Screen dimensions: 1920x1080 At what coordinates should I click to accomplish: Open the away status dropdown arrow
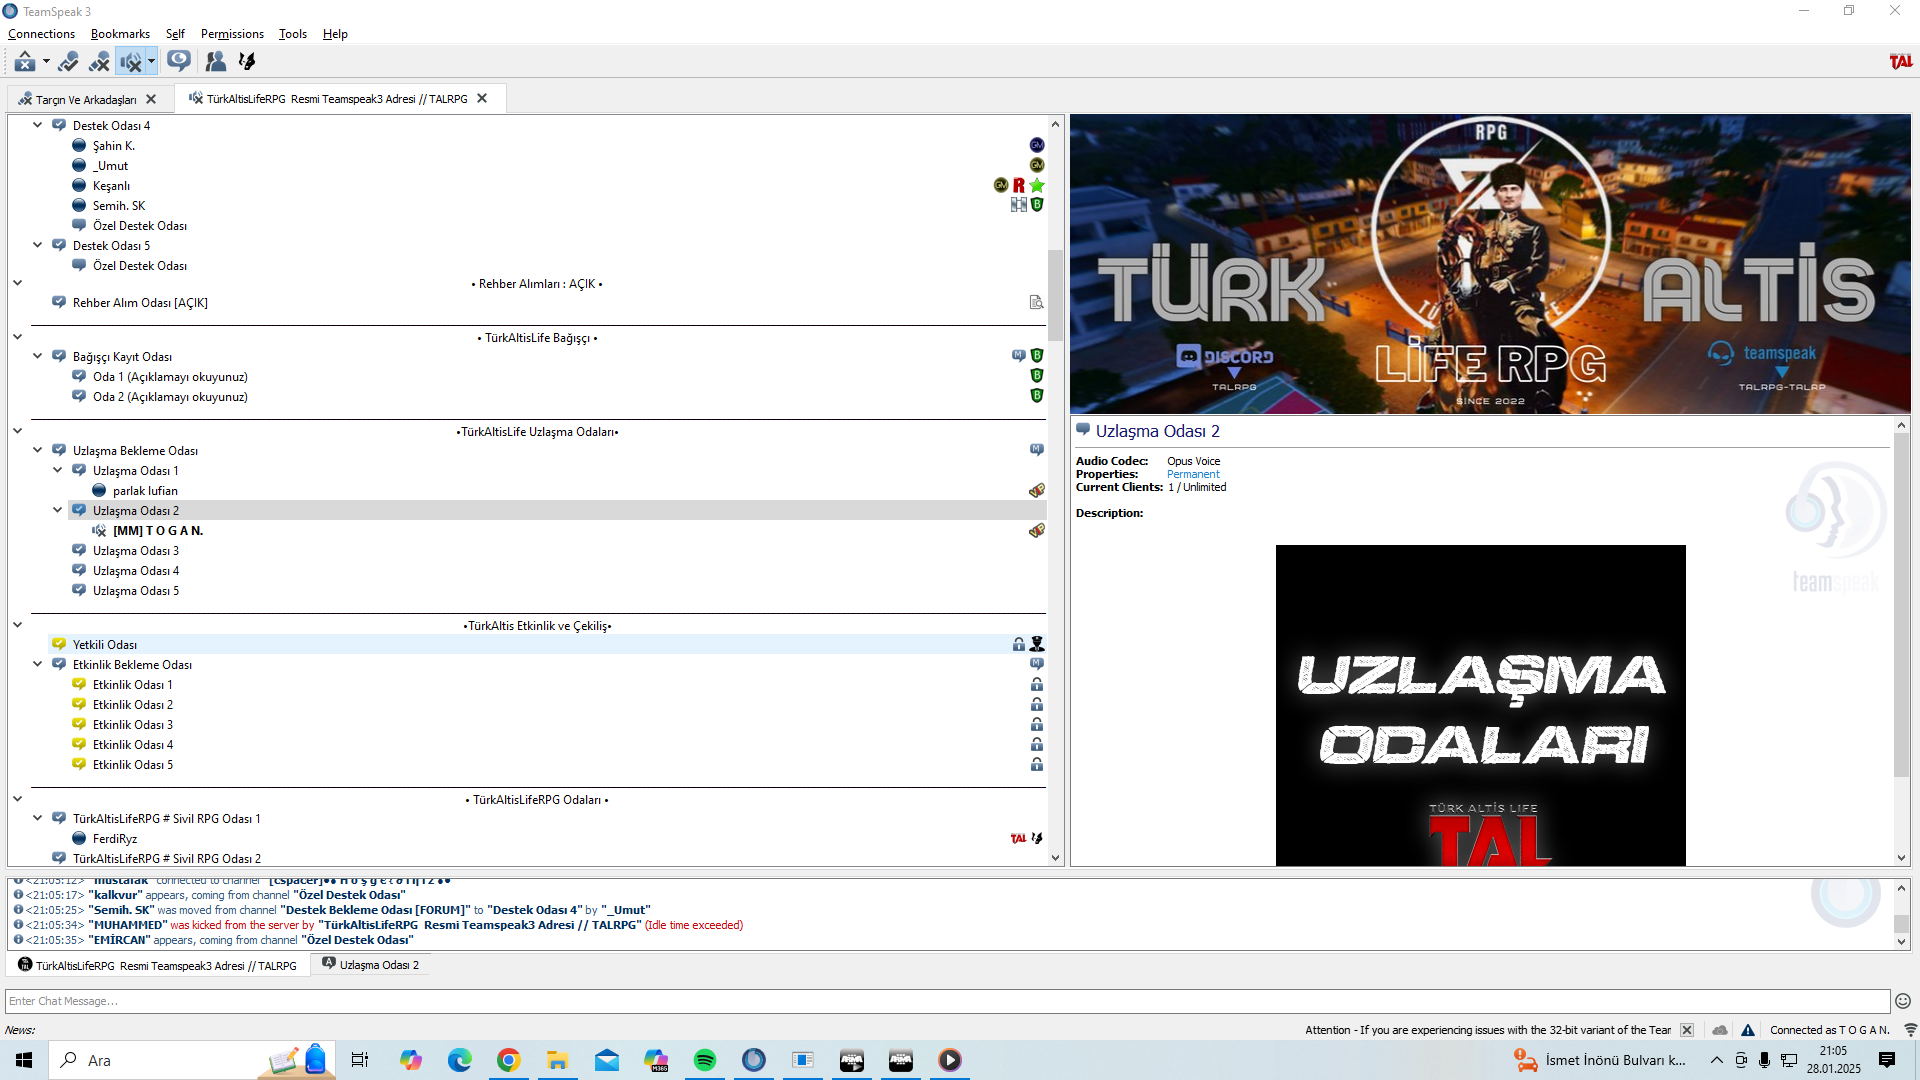46,62
